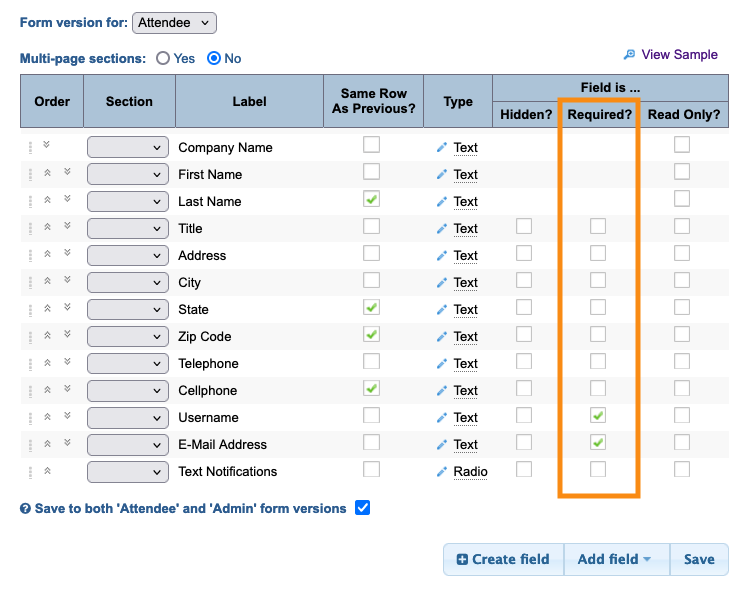Move Text Notifications field up

tap(46, 470)
